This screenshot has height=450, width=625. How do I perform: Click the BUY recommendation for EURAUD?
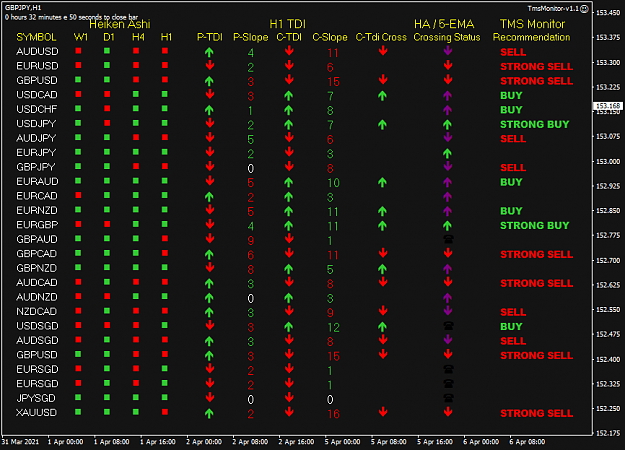pos(511,182)
